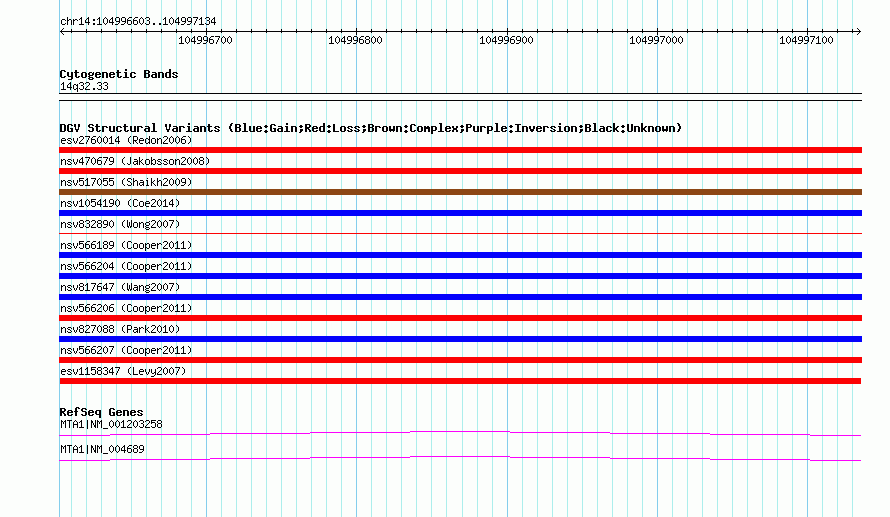Screen dimensions: 890x517
Task: Click the red nsv566207 (Cooper2011) bar
Action: pos(460,360)
